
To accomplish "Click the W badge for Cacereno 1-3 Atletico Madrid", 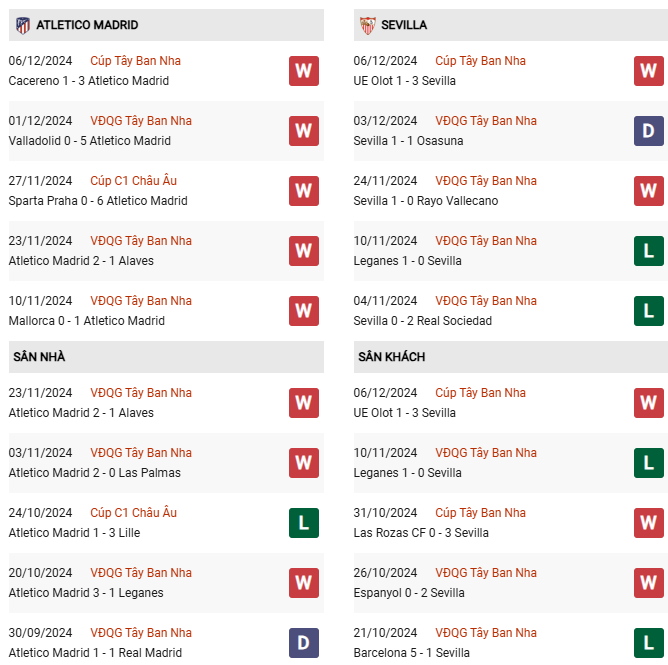I will (304, 71).
